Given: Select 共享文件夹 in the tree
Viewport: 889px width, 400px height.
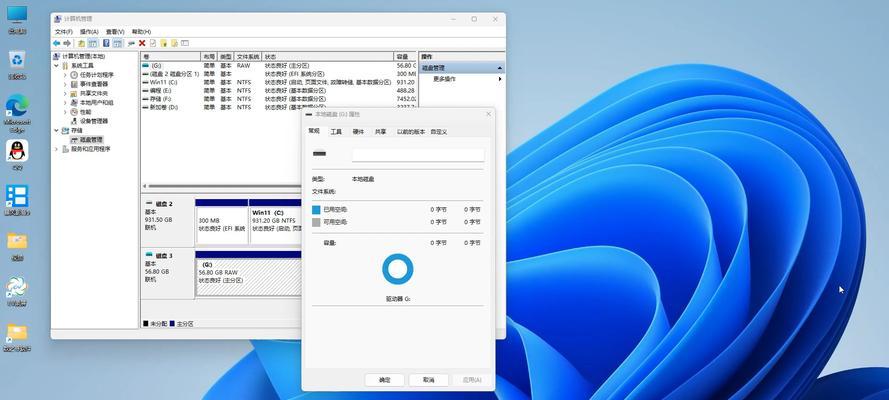Looking at the screenshot, I should pyautogui.click(x=94, y=93).
